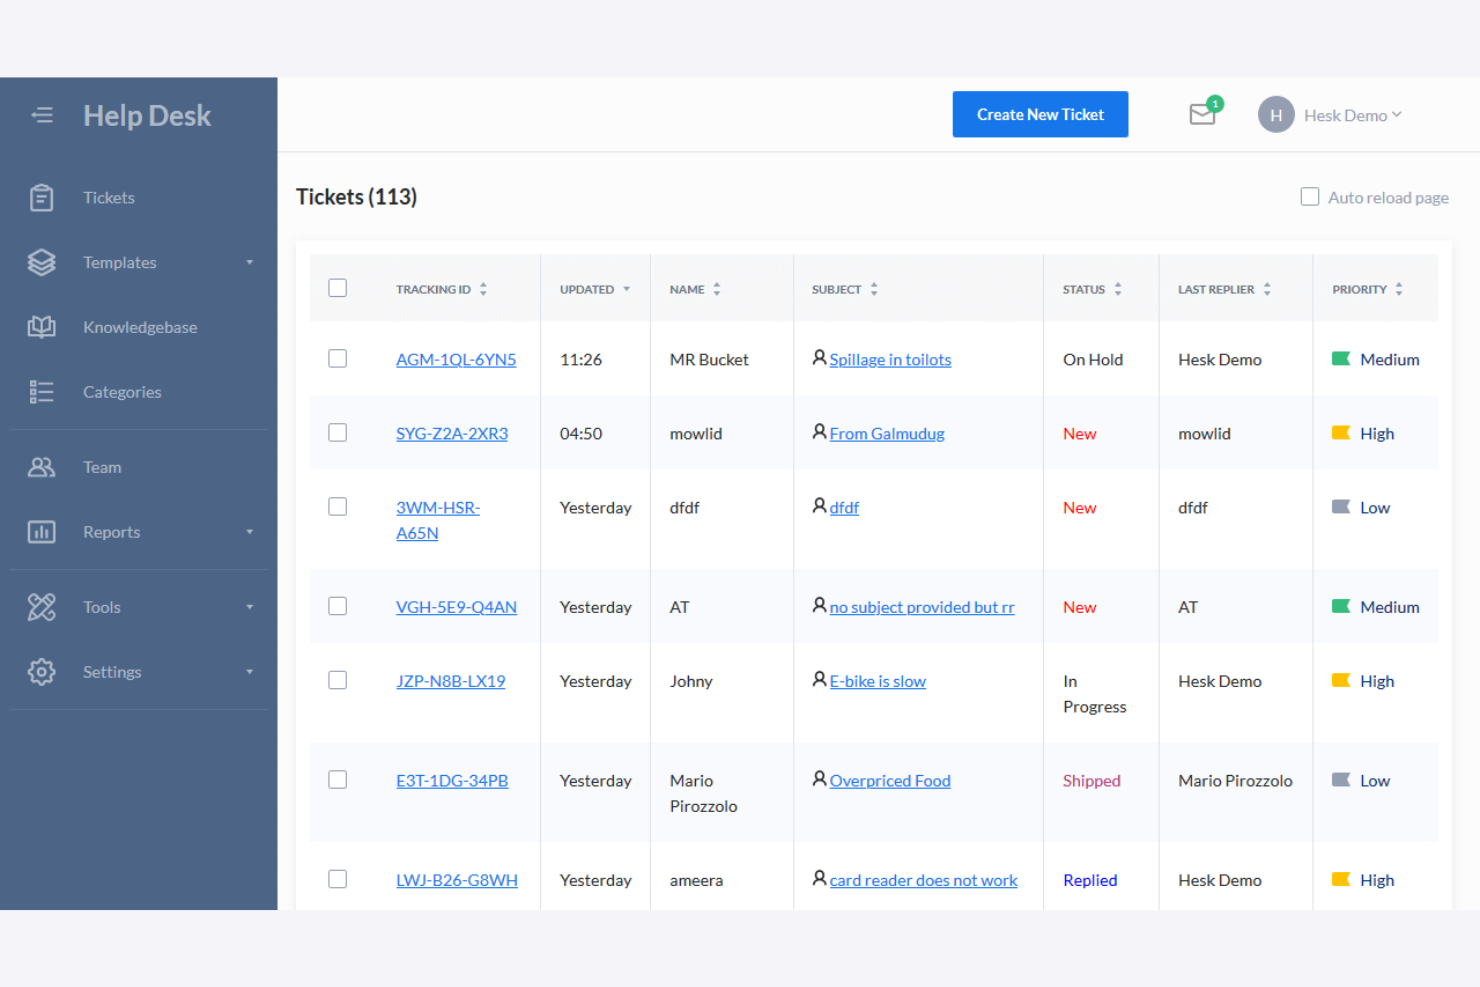
Task: Click the Tools icon in sidebar
Action: coord(41,607)
